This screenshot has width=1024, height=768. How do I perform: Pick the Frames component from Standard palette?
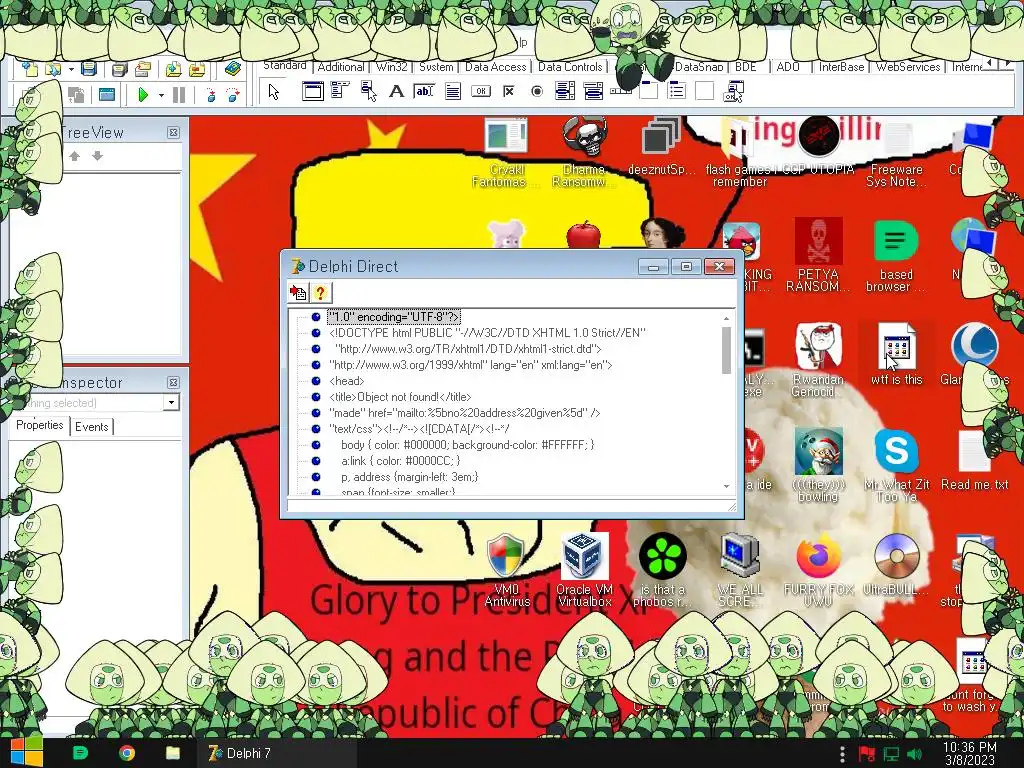tap(312, 91)
